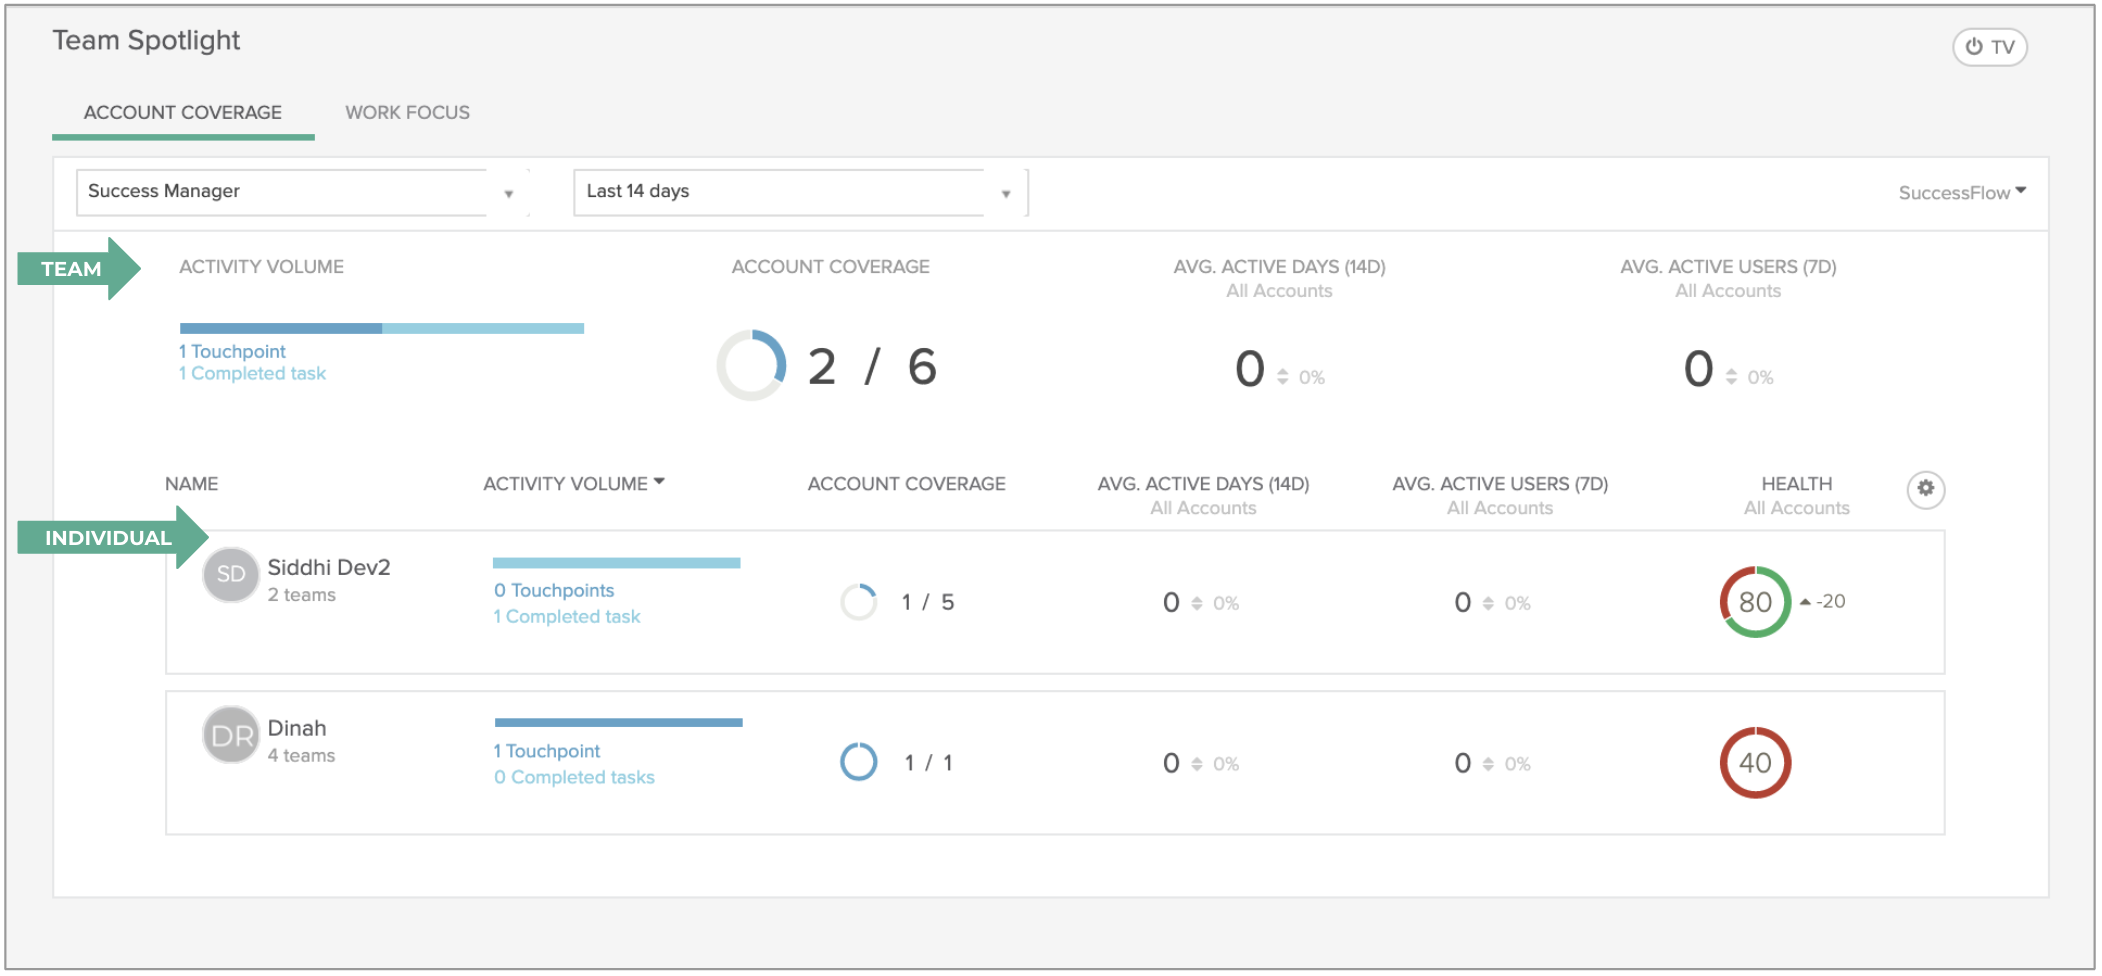Click the team activity volume bar
This screenshot has height=976, width=2102.
point(381,328)
